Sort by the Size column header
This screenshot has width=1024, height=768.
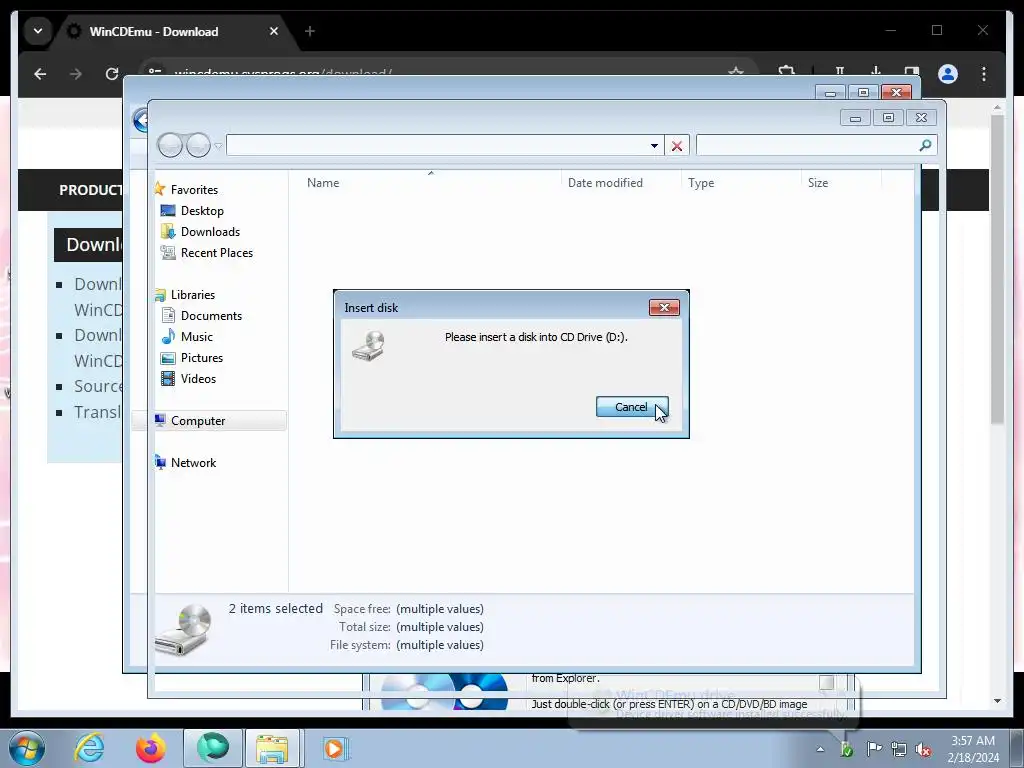818,183
